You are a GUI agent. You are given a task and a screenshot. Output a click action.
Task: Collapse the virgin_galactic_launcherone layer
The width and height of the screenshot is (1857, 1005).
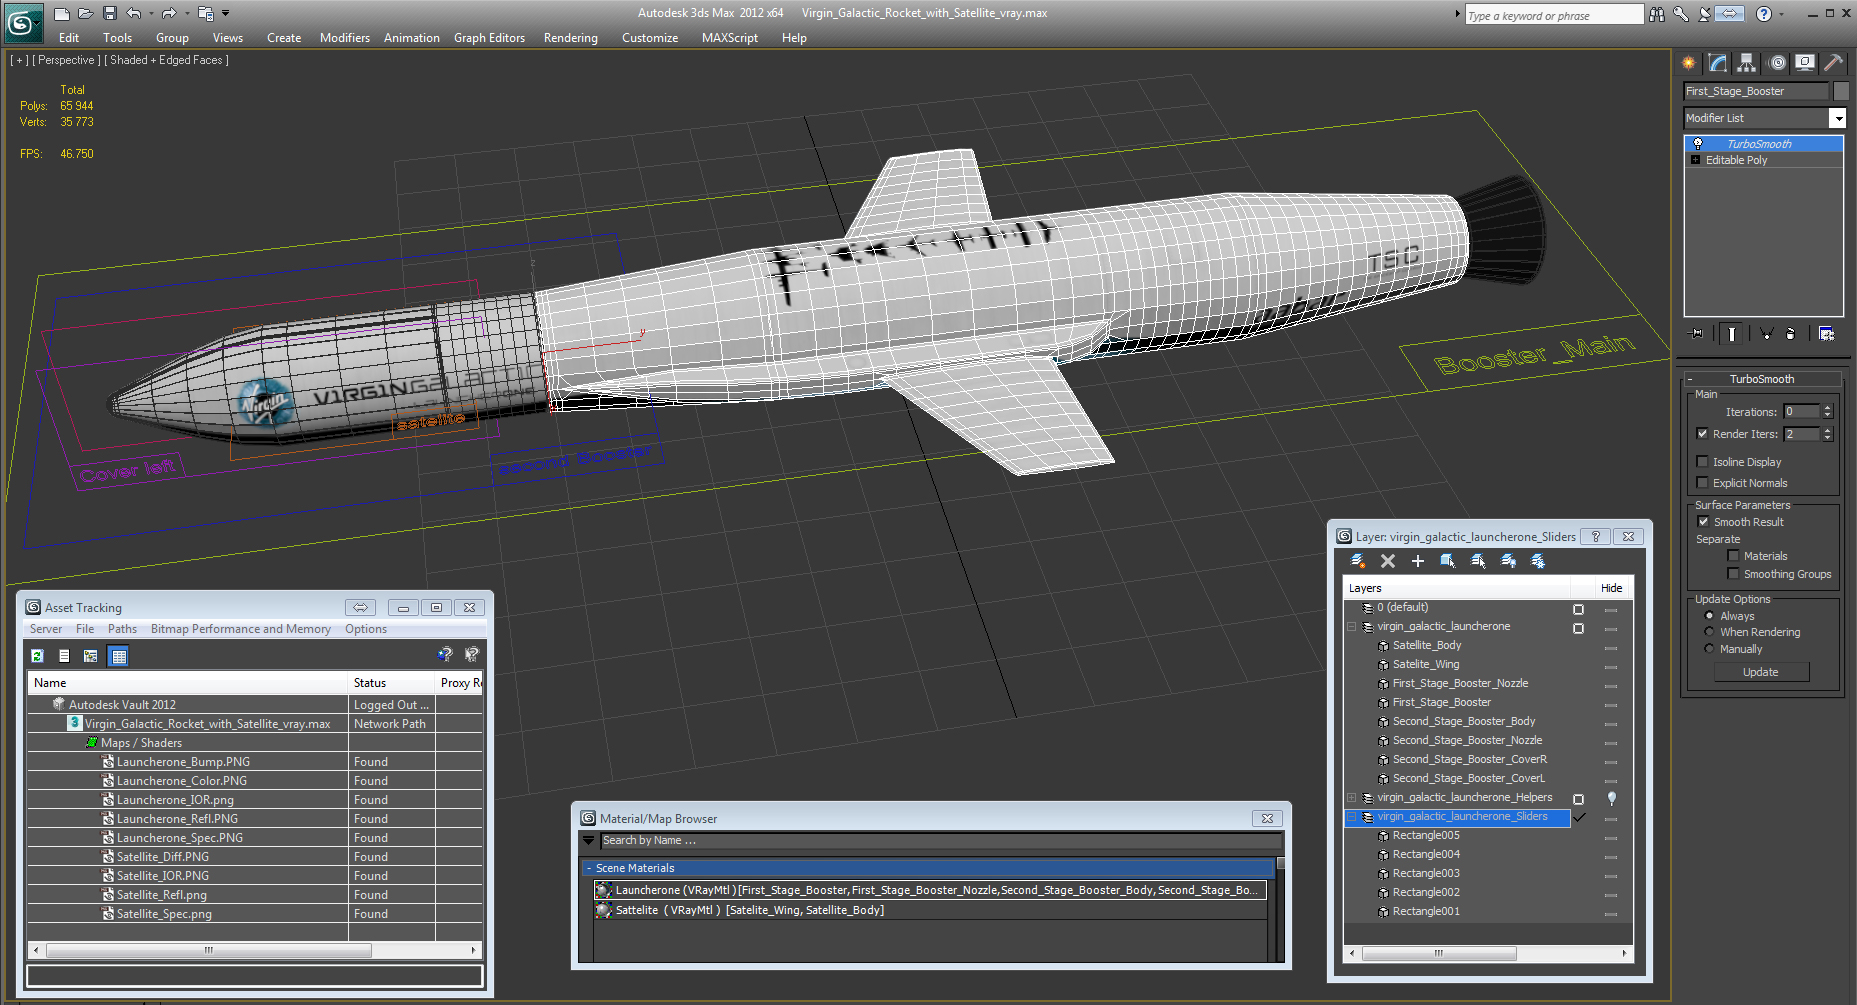click(x=1352, y=627)
